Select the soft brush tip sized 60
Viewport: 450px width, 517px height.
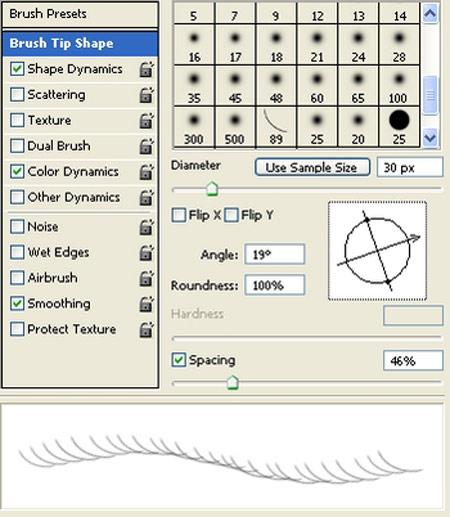pyautogui.click(x=317, y=86)
